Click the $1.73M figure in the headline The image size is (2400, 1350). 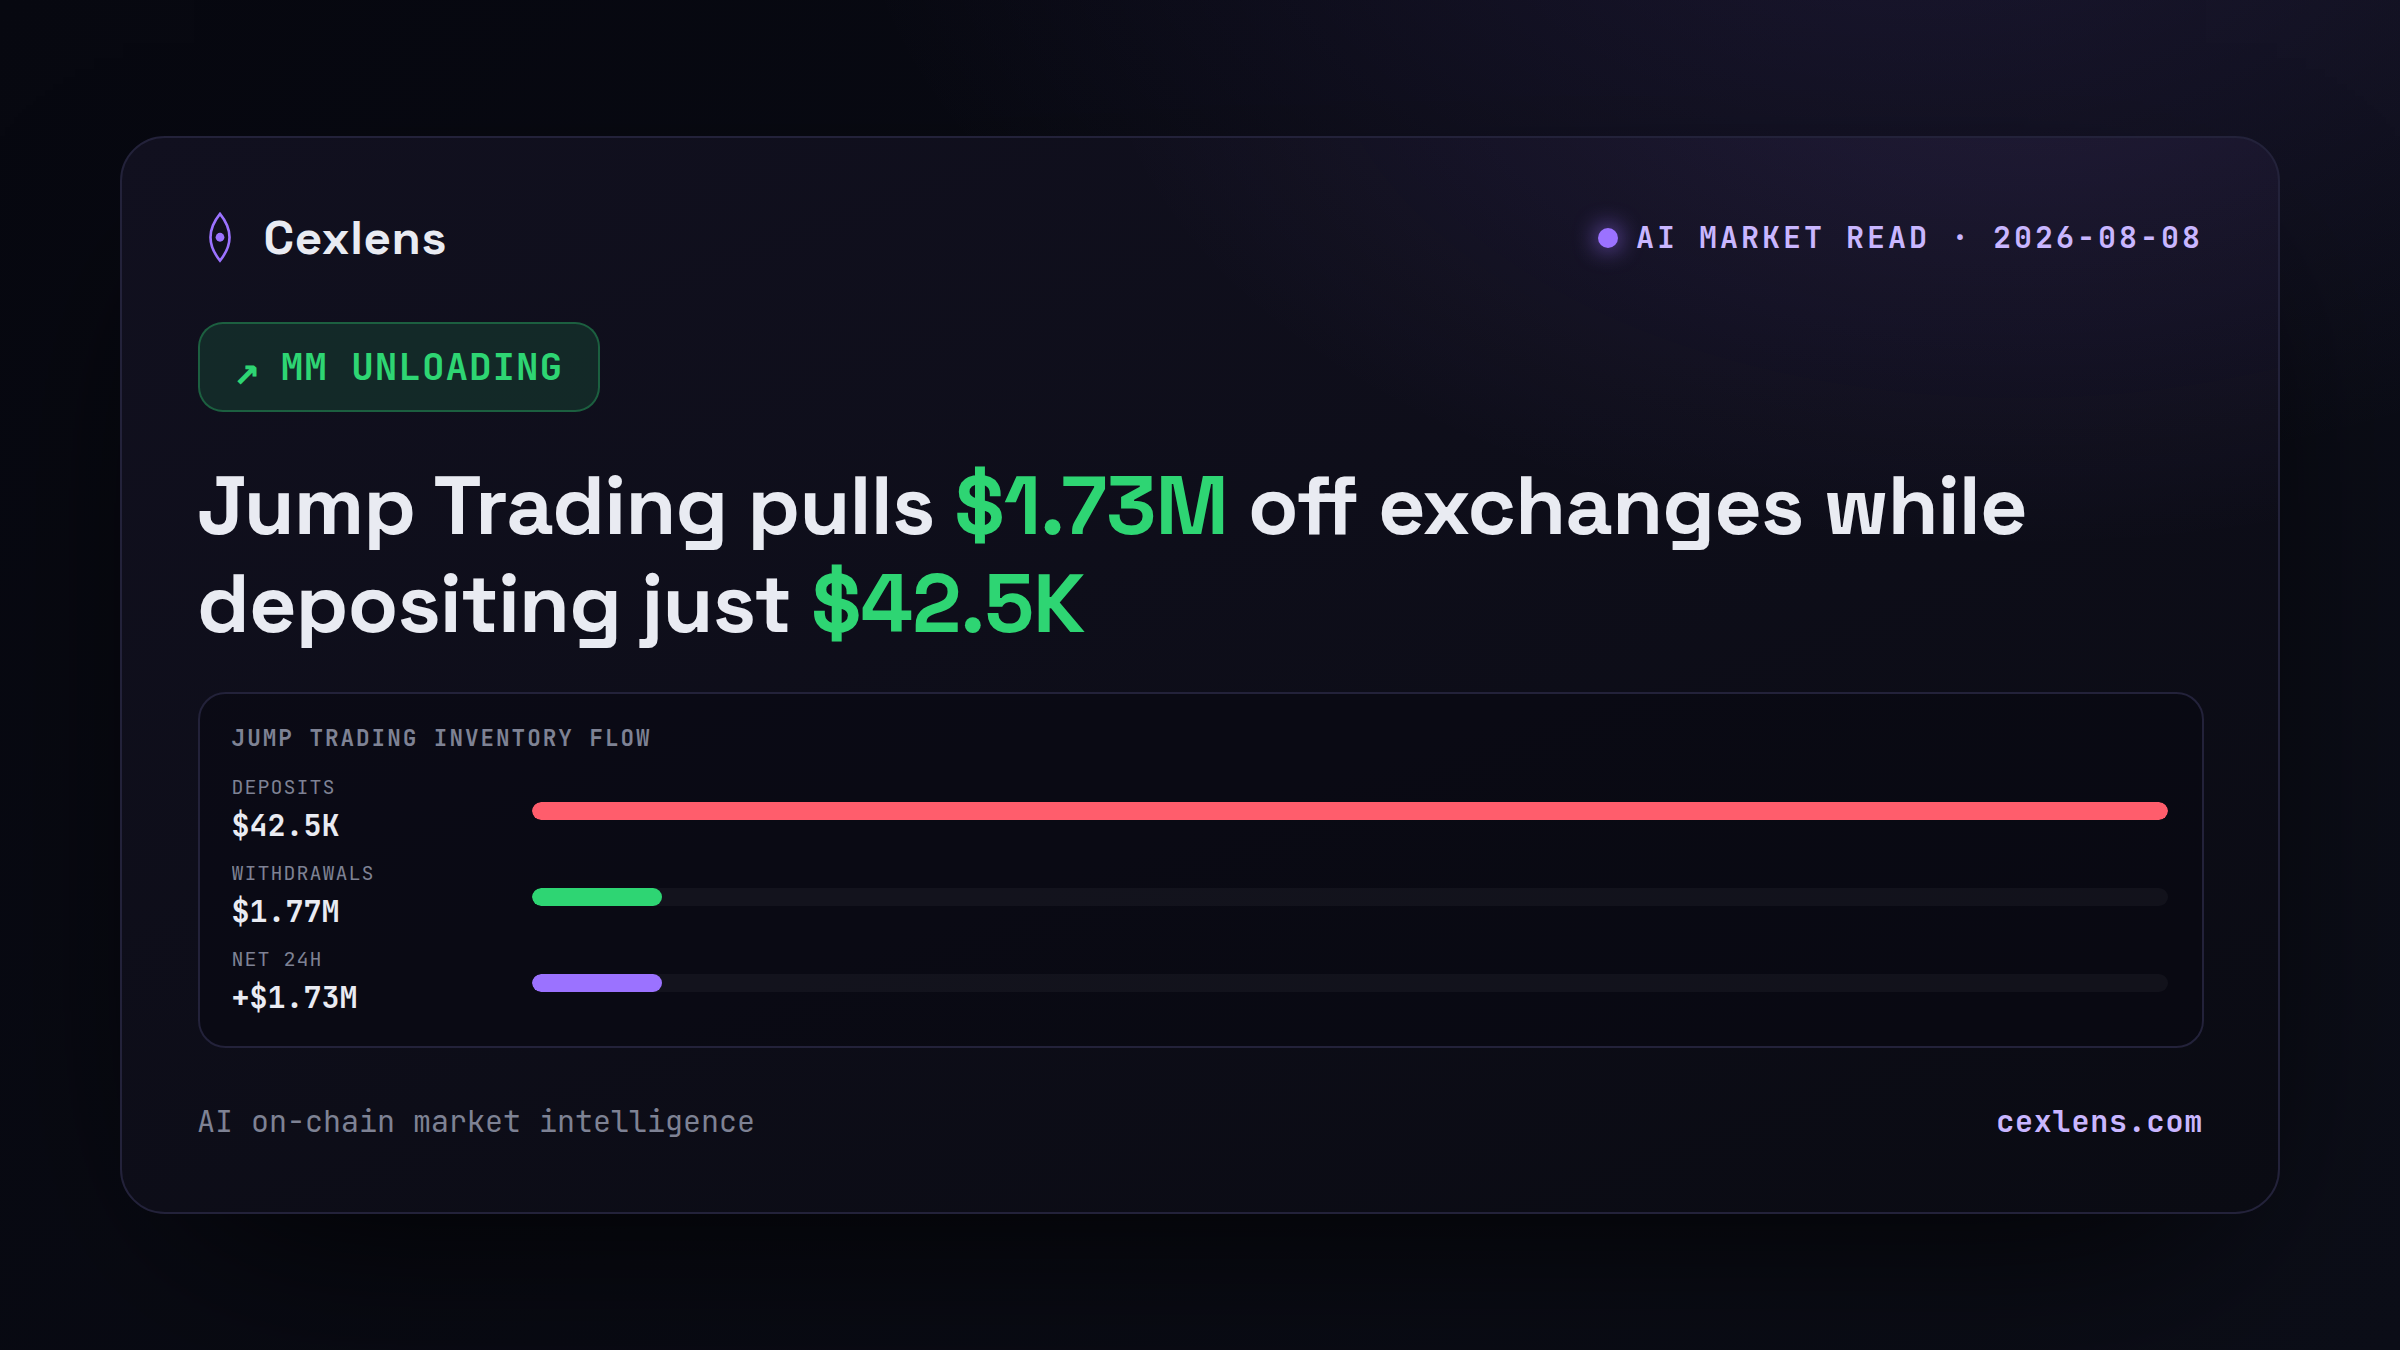(x=1091, y=507)
